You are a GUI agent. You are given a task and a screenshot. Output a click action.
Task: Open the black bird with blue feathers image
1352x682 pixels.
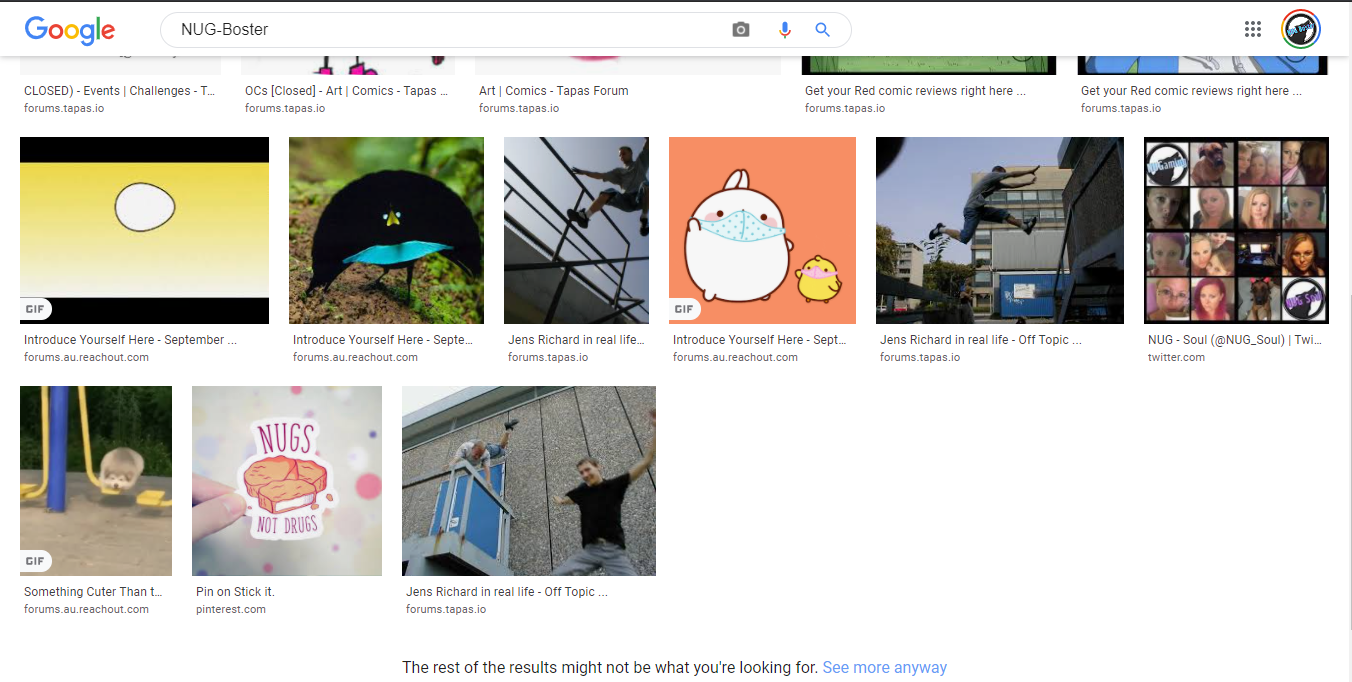(386, 230)
